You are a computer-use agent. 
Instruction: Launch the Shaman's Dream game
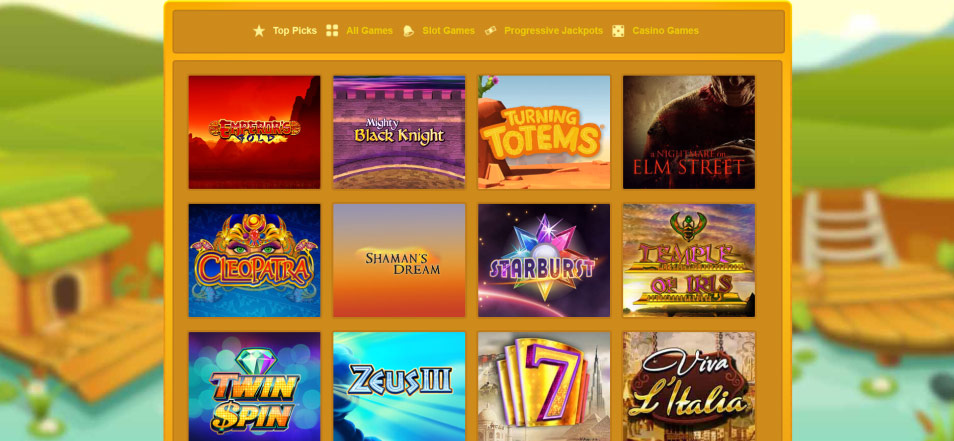point(399,260)
